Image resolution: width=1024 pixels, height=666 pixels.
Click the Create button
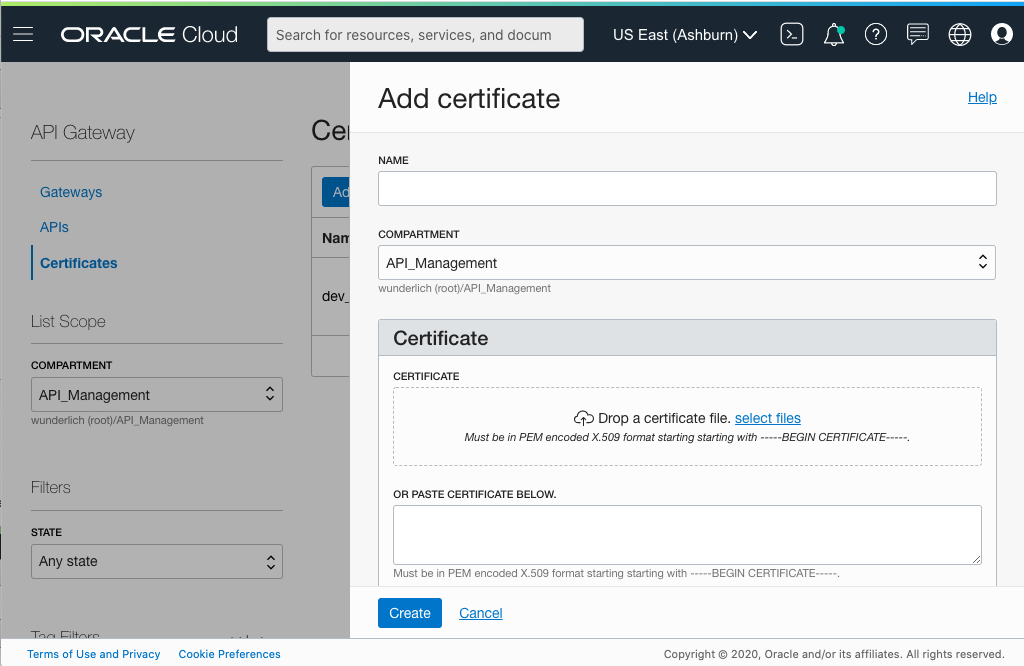click(x=409, y=612)
